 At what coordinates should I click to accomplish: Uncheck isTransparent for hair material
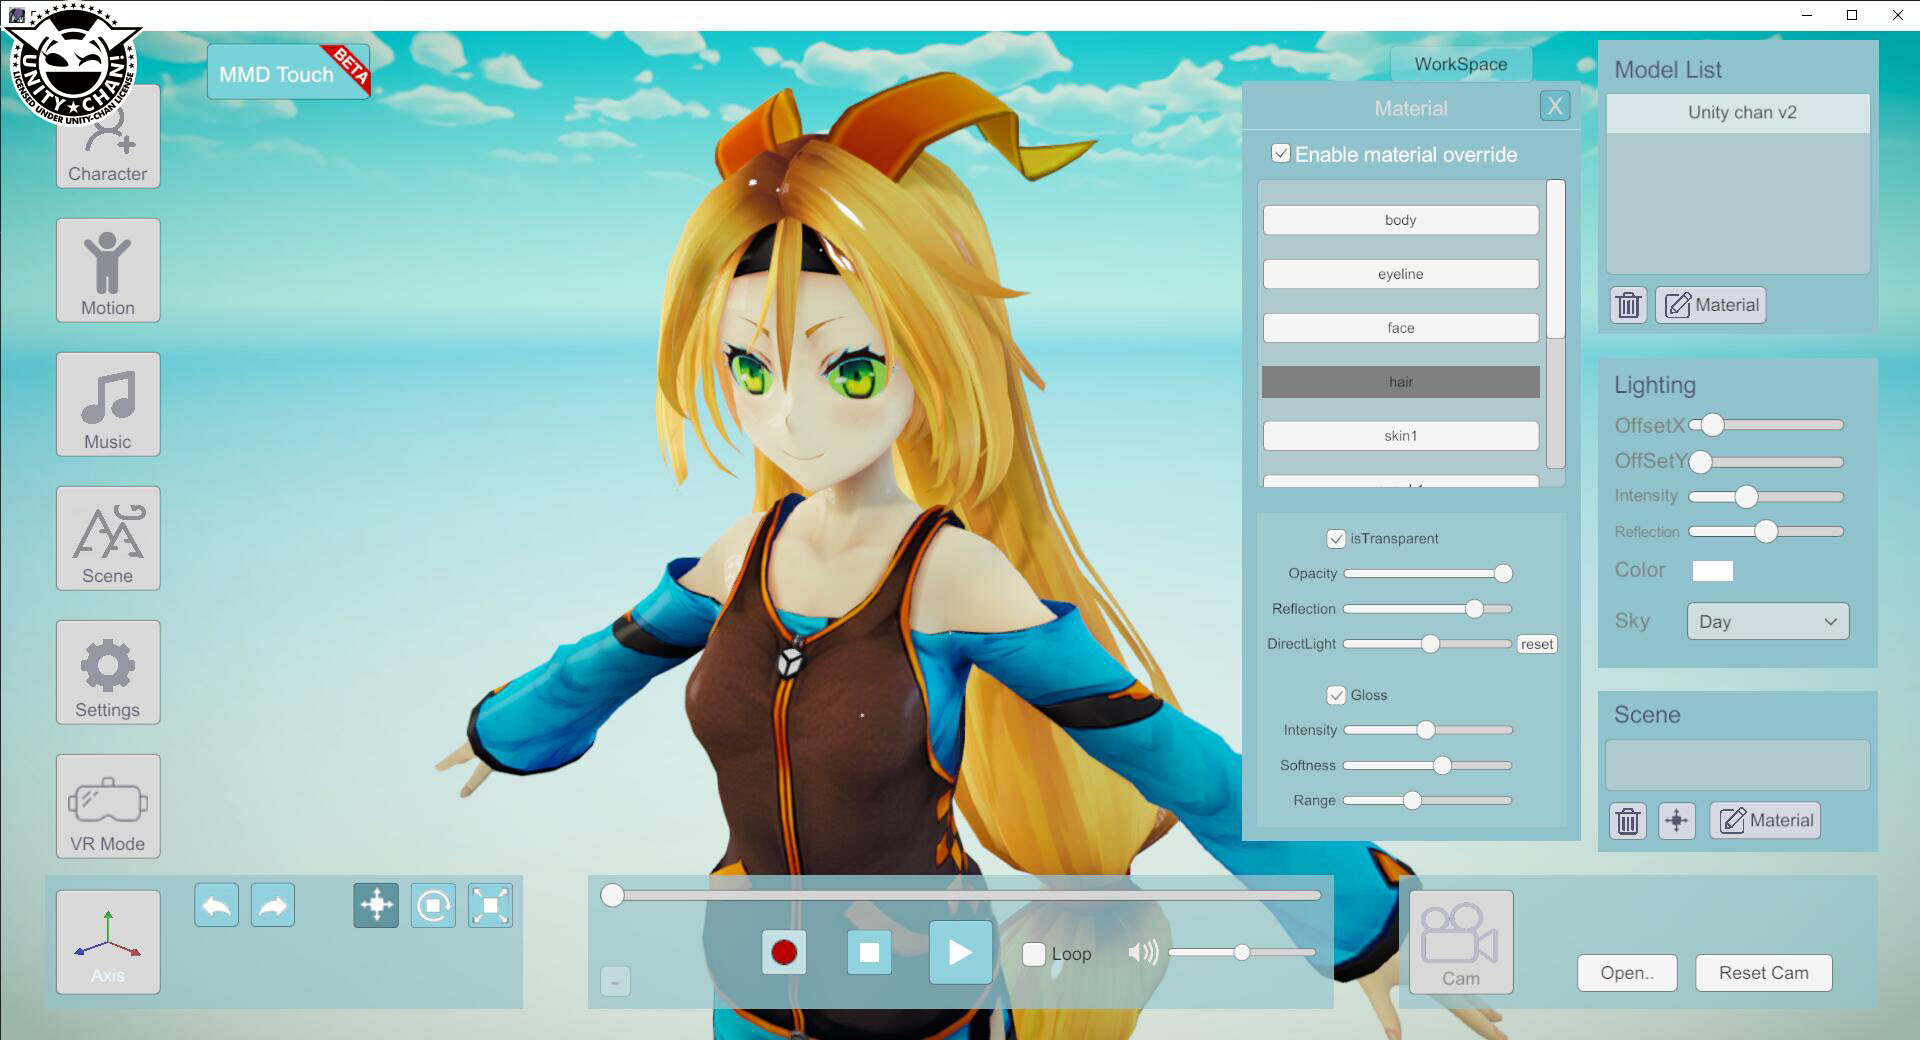[1338, 538]
